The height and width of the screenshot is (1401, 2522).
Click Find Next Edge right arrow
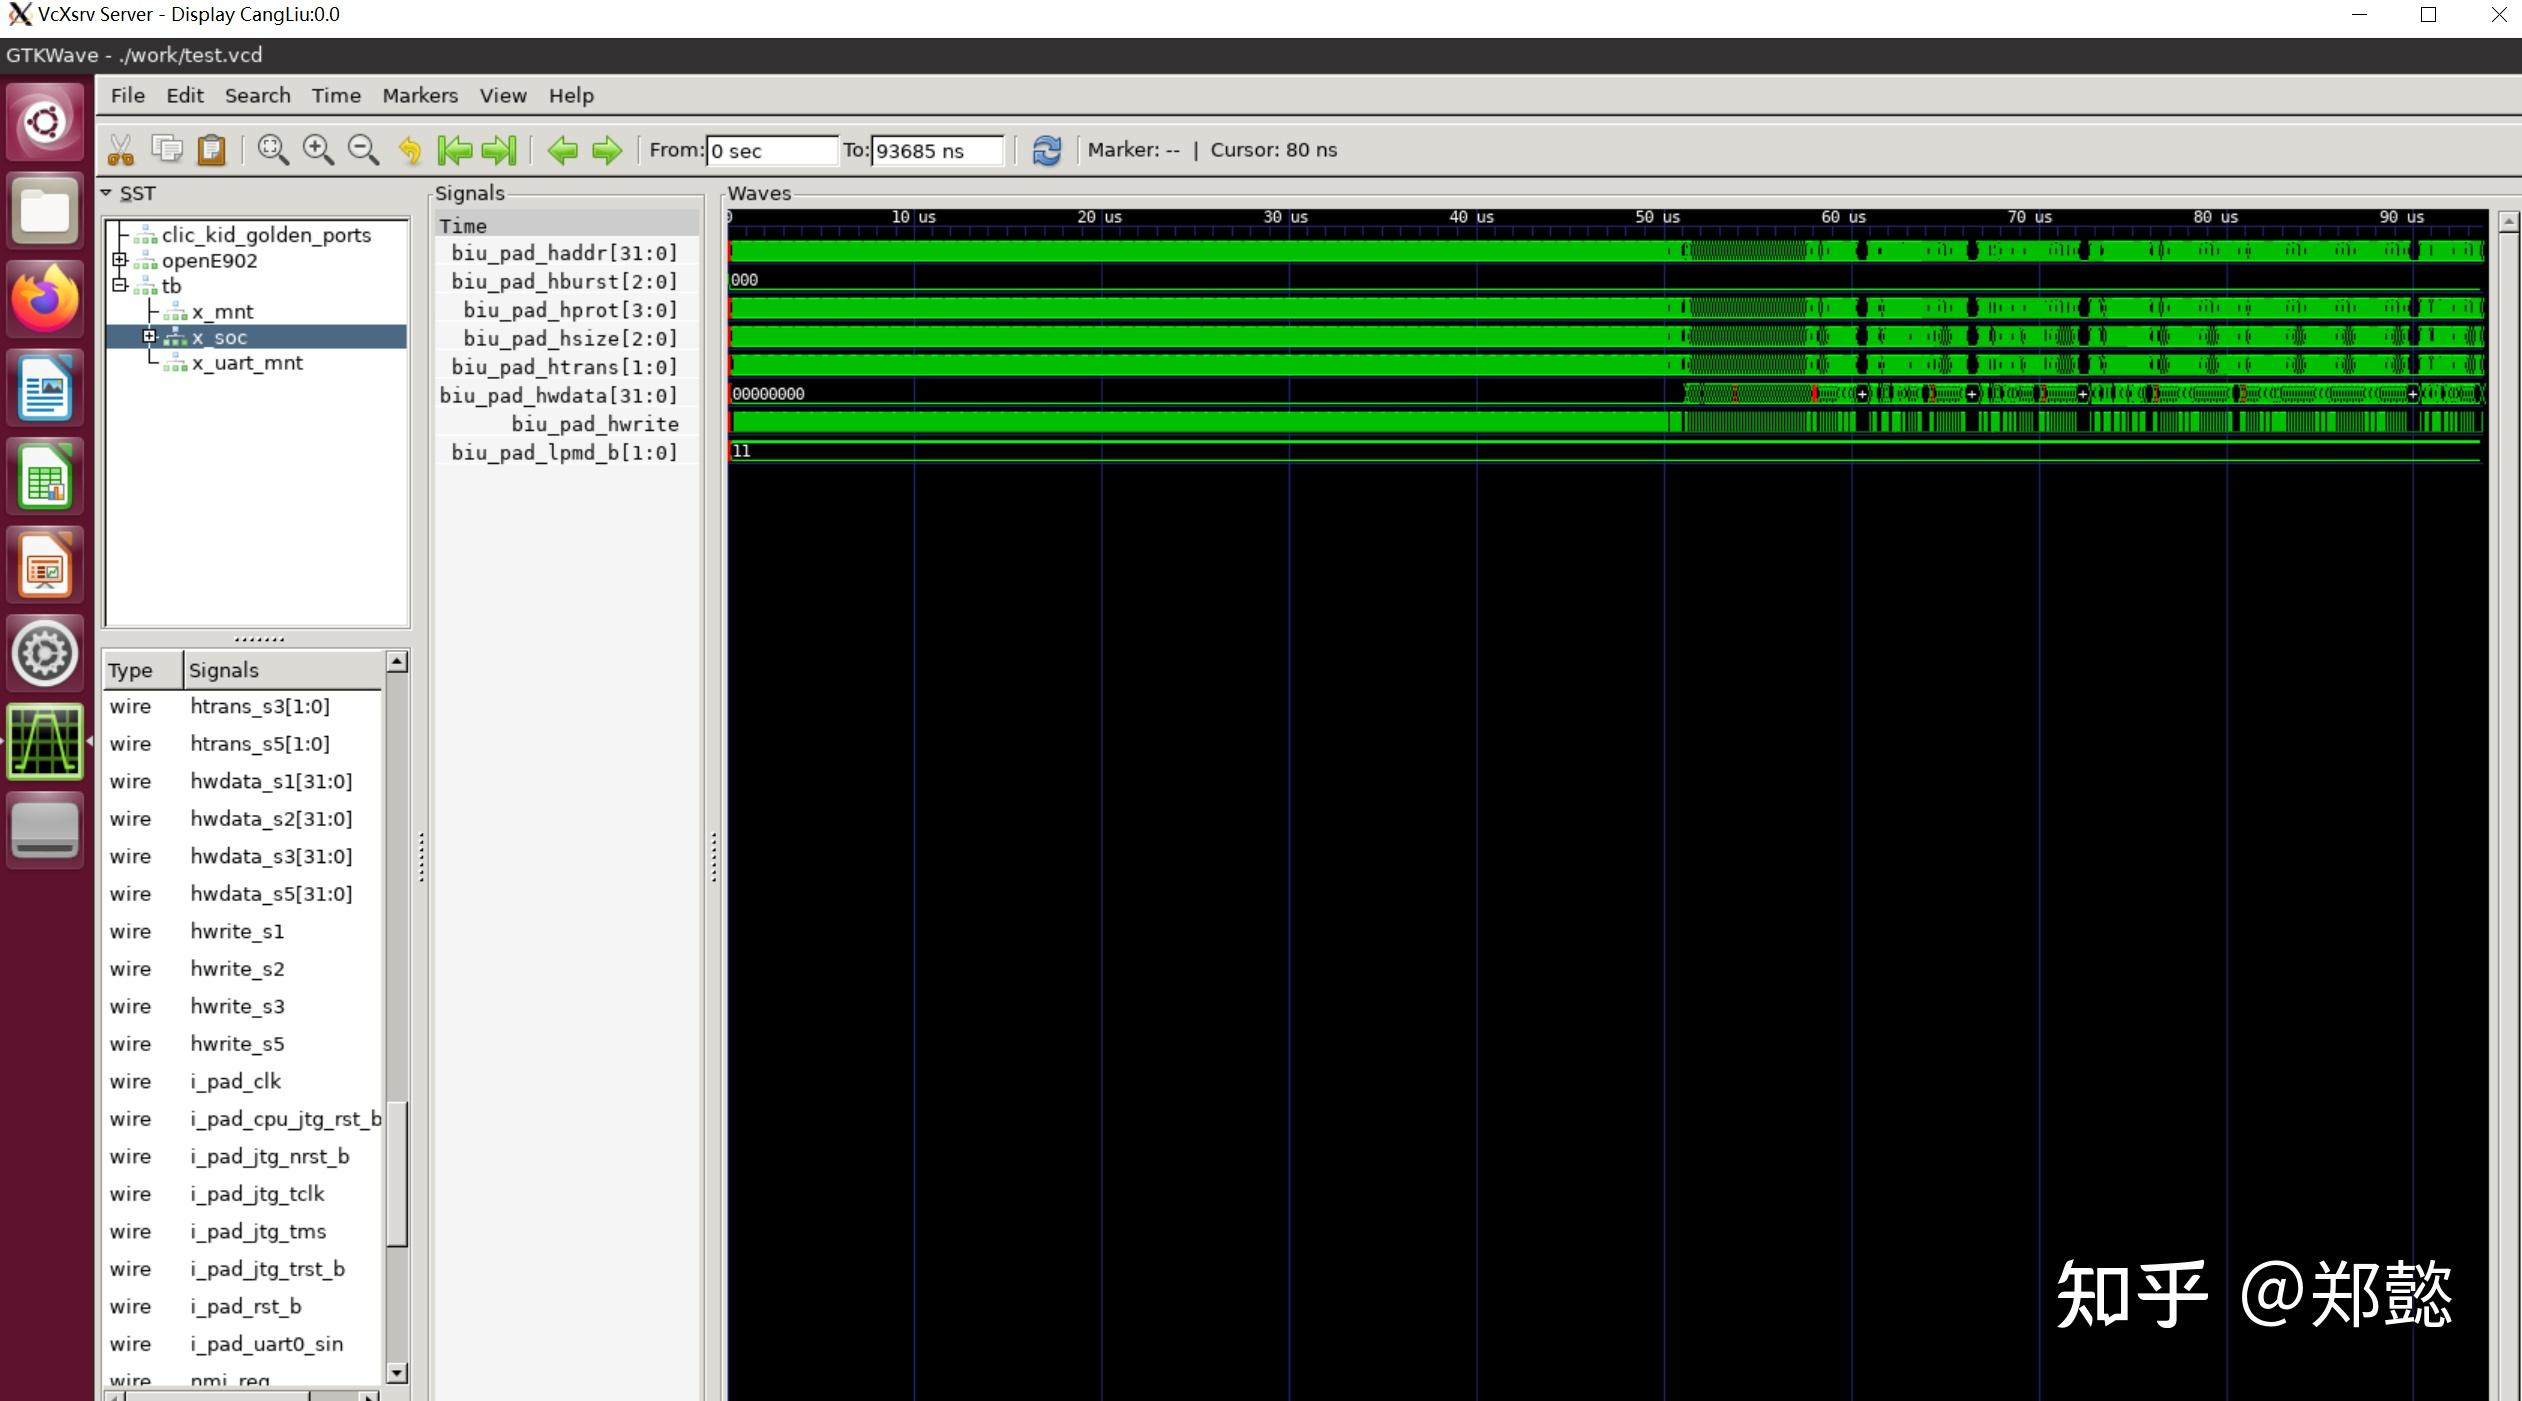pyautogui.click(x=607, y=150)
